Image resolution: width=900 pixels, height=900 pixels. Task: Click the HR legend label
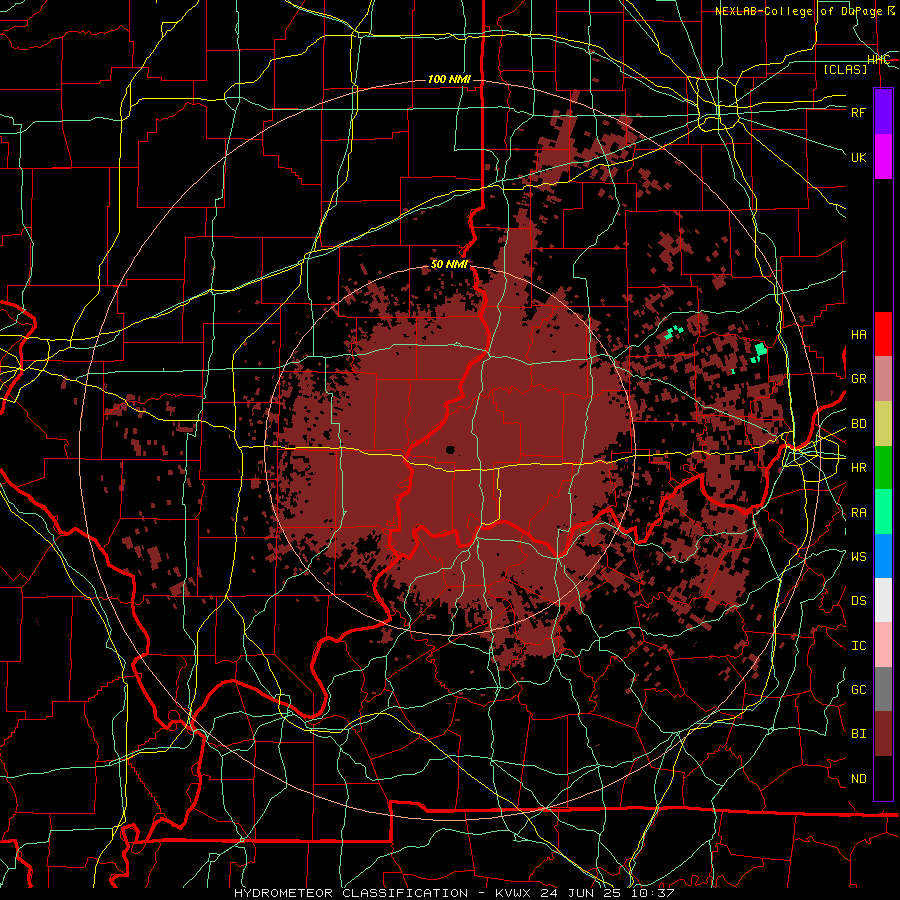coord(858,468)
